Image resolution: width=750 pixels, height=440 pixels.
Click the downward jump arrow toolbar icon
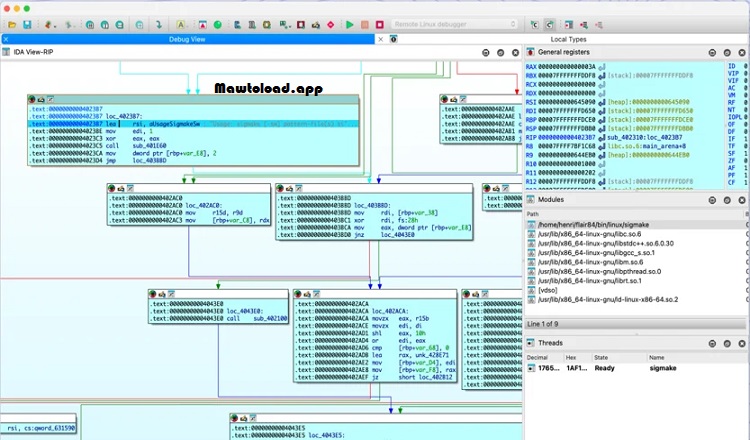coord(159,24)
